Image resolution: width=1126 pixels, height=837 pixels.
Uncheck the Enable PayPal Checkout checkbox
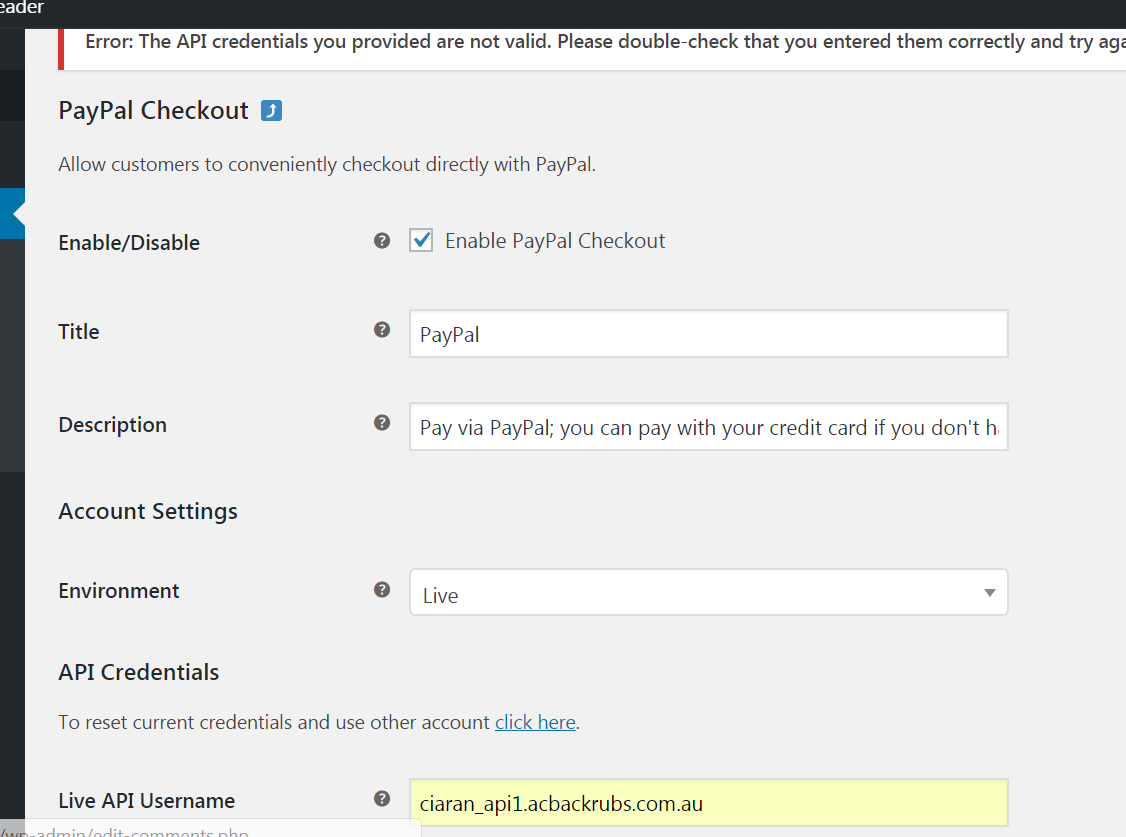coord(422,241)
